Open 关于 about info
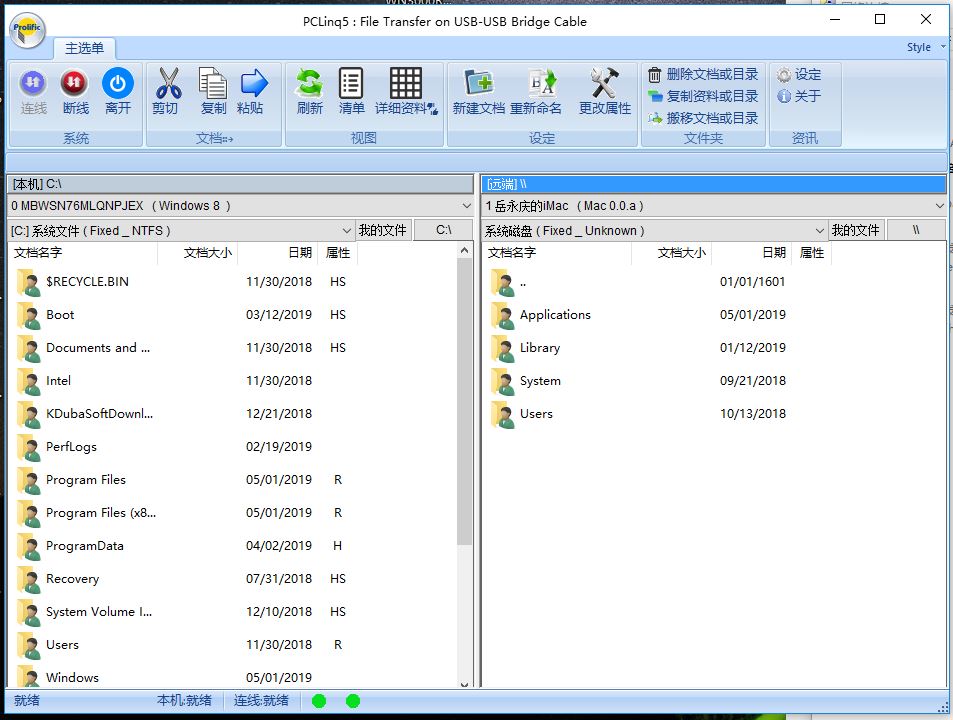This screenshot has height=720, width=953. coord(799,97)
